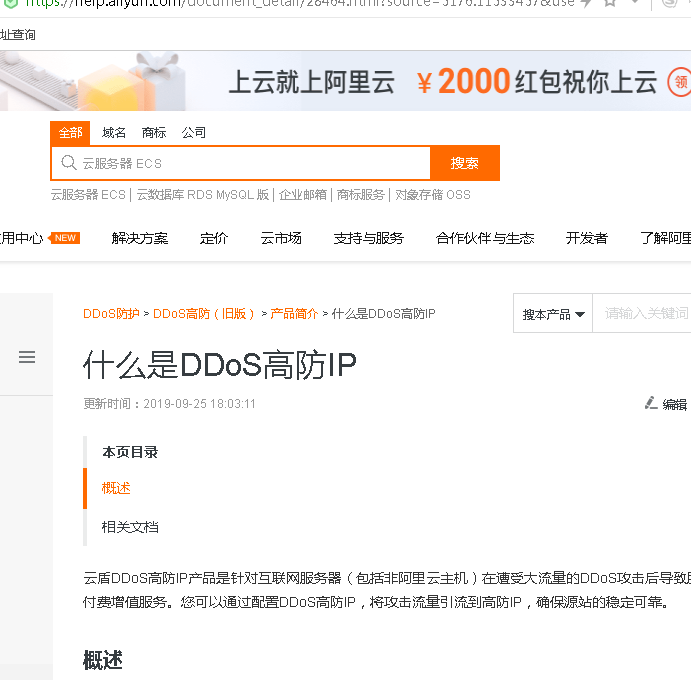Jump to 相关文档 in page contents

pos(130,527)
